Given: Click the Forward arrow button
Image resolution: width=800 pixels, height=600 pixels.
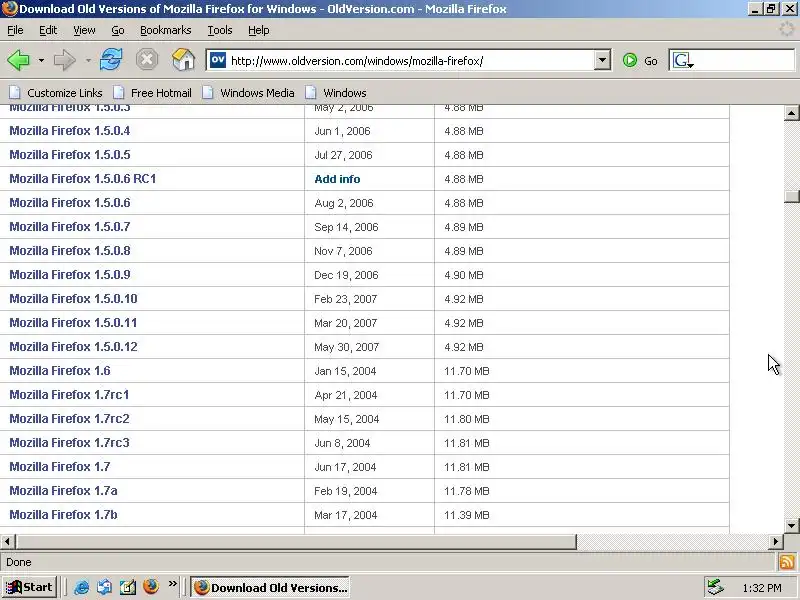Looking at the screenshot, I should (x=64, y=60).
